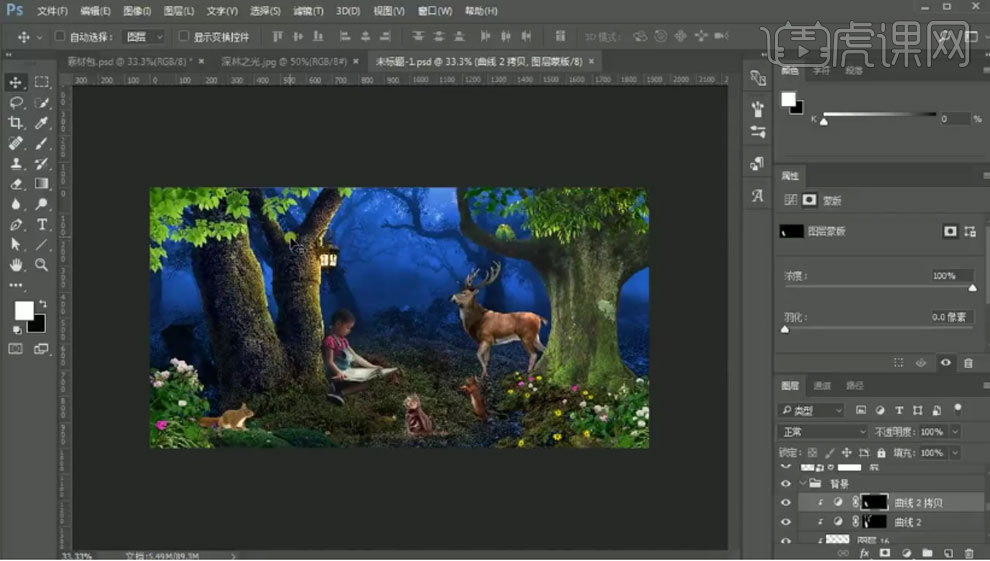The width and height of the screenshot is (990, 561).
Task: Toggle layer filter on/off switch
Action: pos(958,408)
